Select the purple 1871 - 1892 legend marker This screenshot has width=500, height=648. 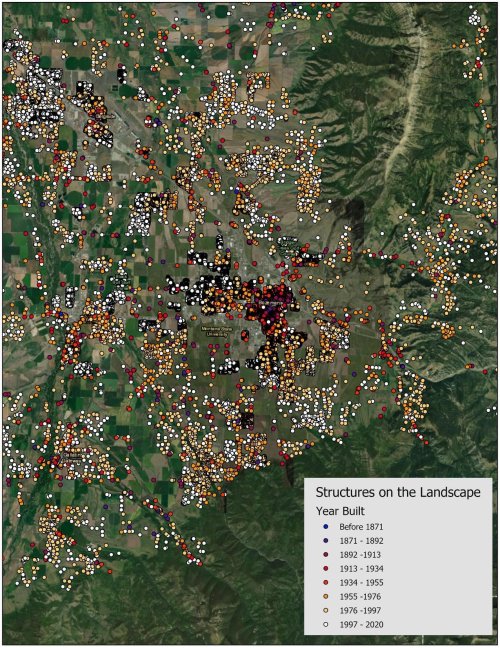tap(326, 541)
